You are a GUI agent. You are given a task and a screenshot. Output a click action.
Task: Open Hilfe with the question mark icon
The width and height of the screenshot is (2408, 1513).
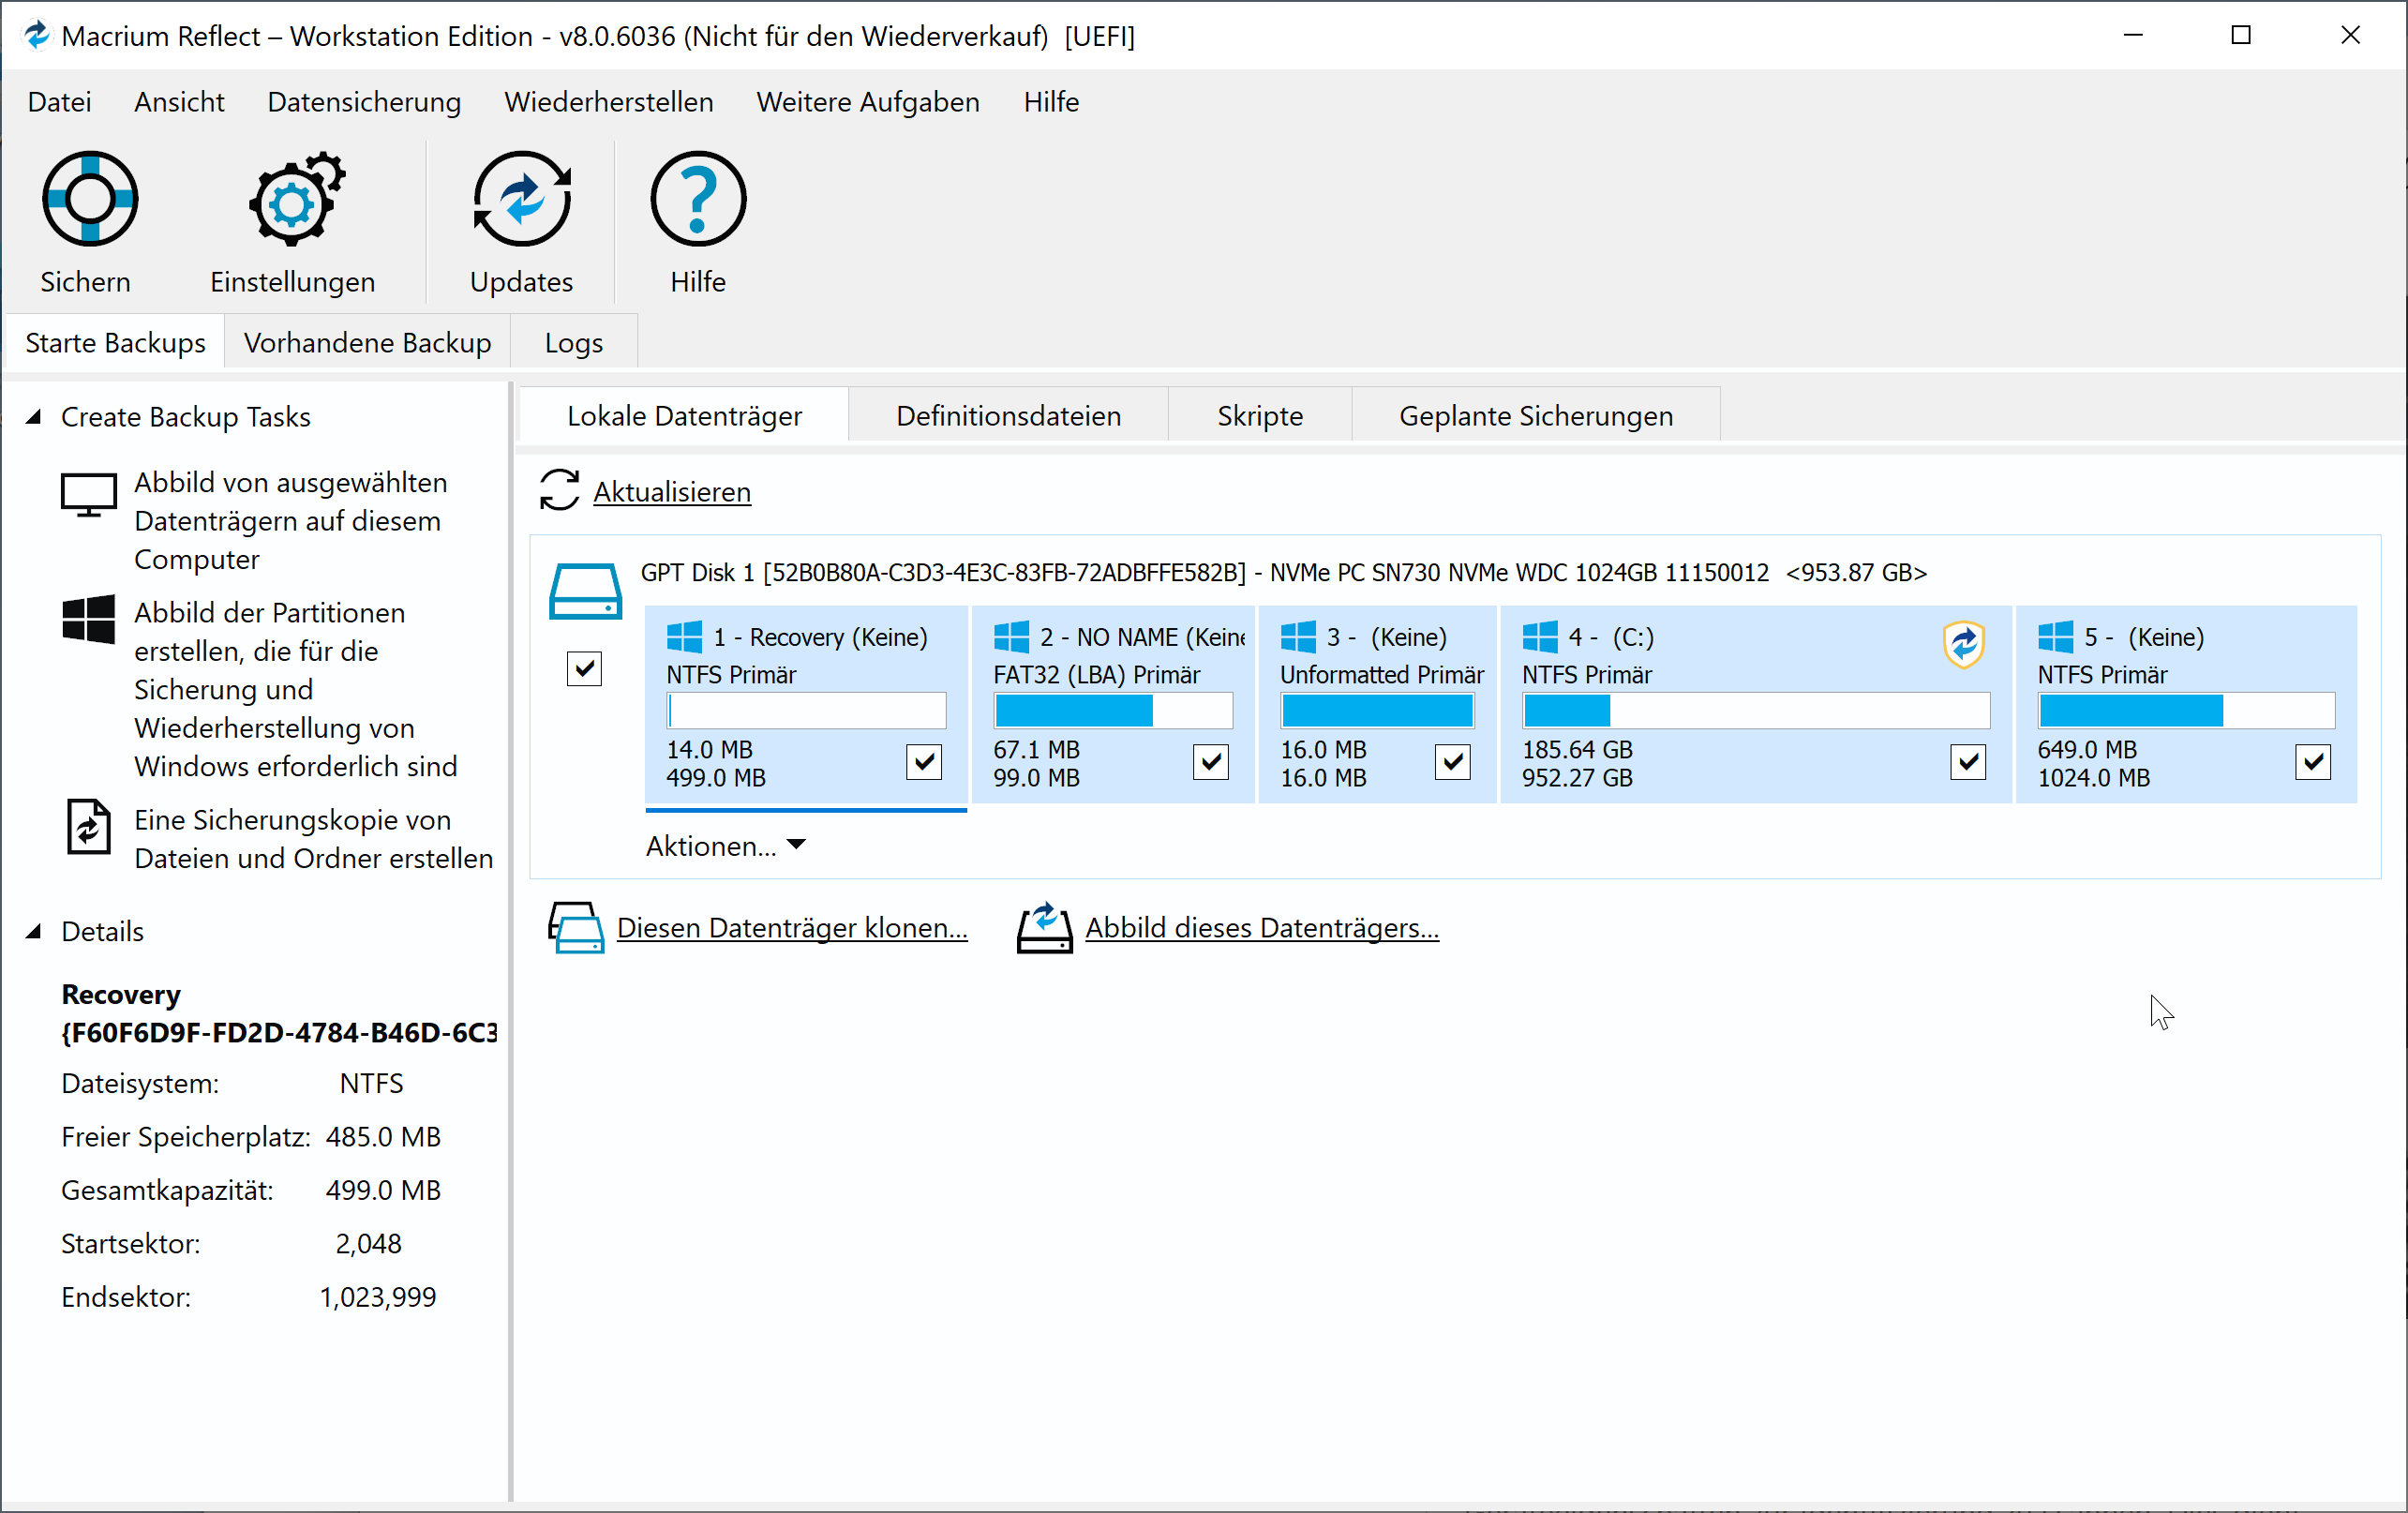[697, 198]
